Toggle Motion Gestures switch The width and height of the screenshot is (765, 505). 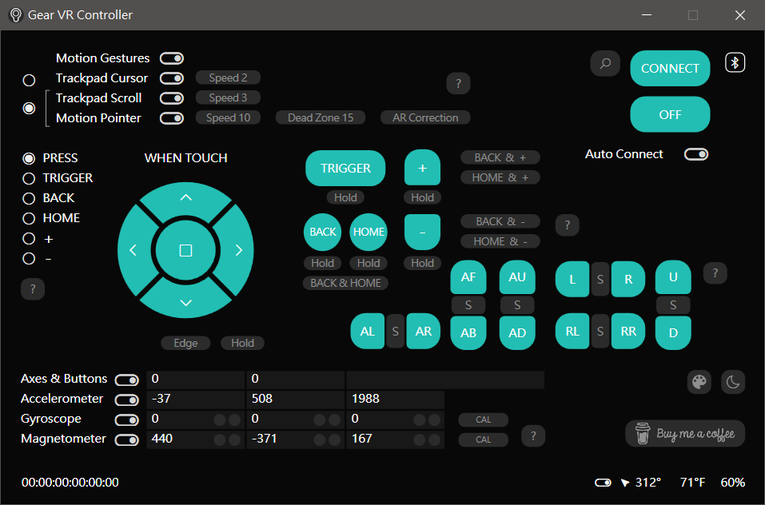(x=172, y=59)
